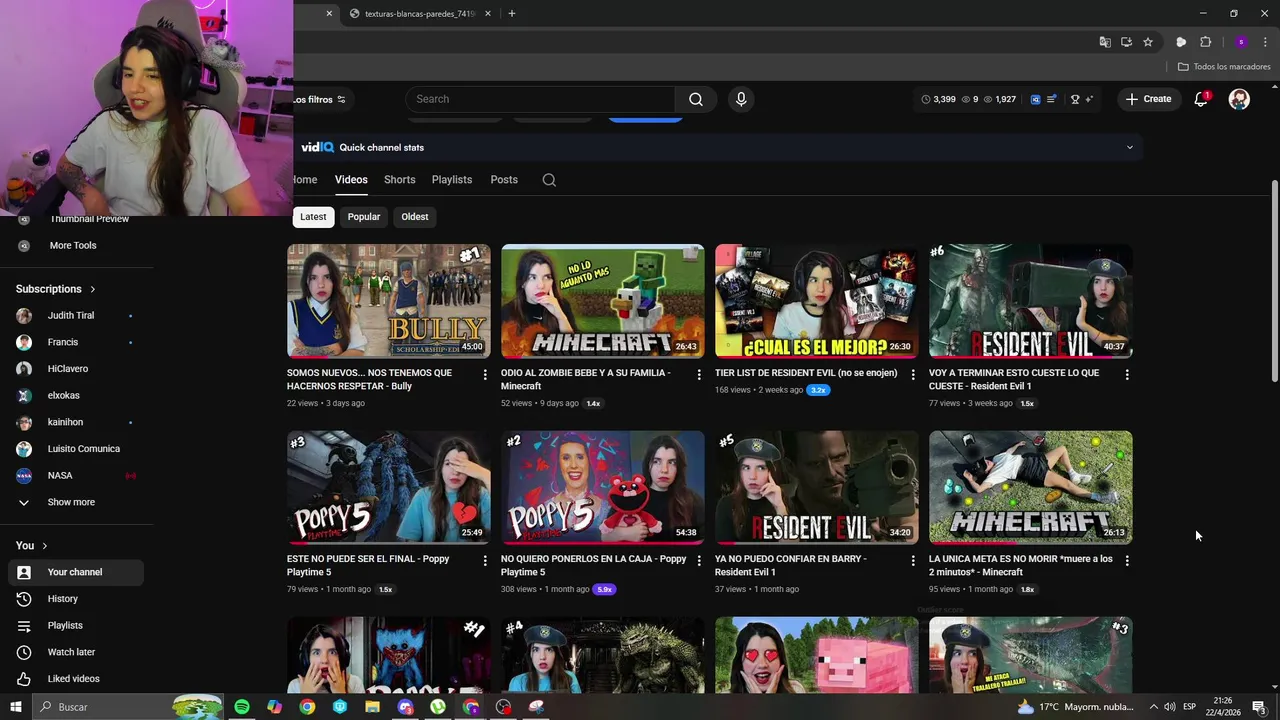Open ODIO AL ZOMBIE BEBE Minecraft thumbnail
The image size is (1280, 720).
(x=603, y=301)
